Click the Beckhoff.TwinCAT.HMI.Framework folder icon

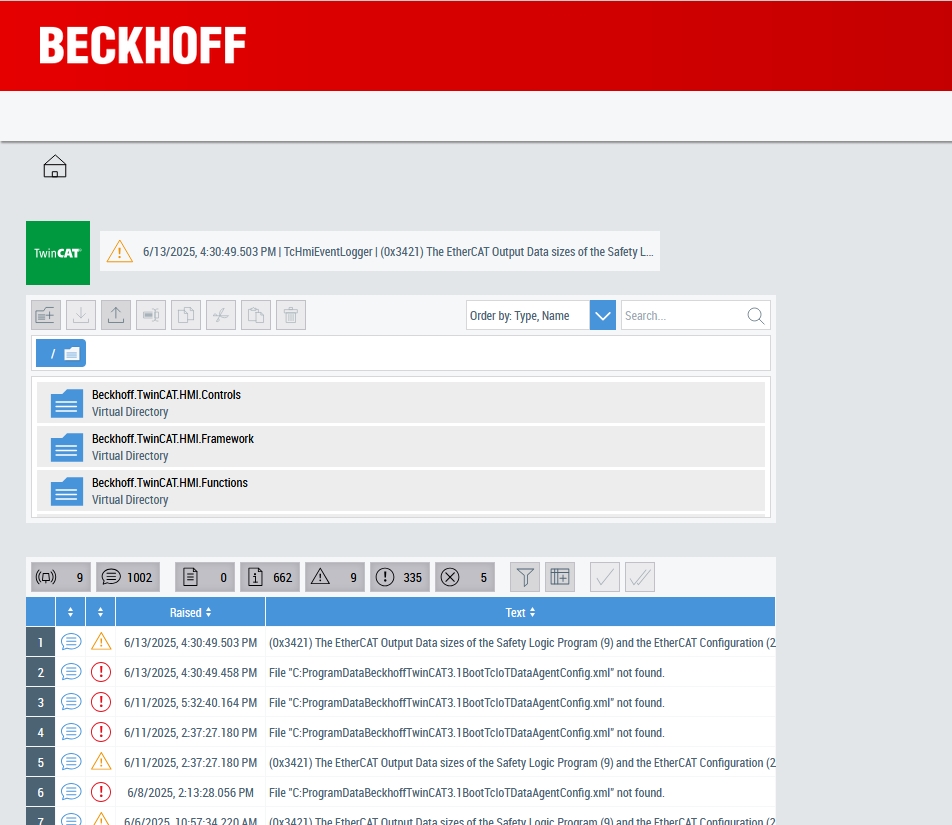point(66,447)
